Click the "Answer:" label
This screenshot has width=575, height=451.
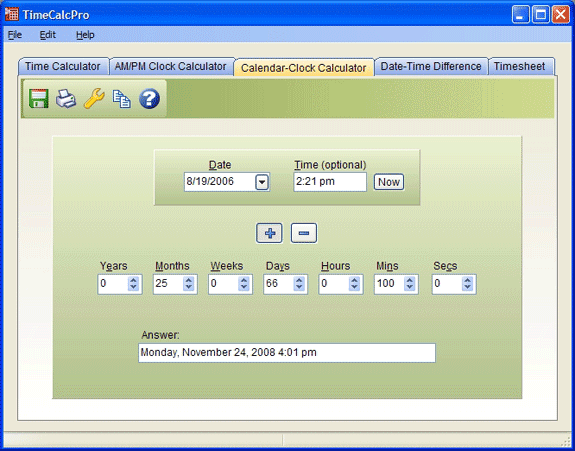click(x=160, y=335)
